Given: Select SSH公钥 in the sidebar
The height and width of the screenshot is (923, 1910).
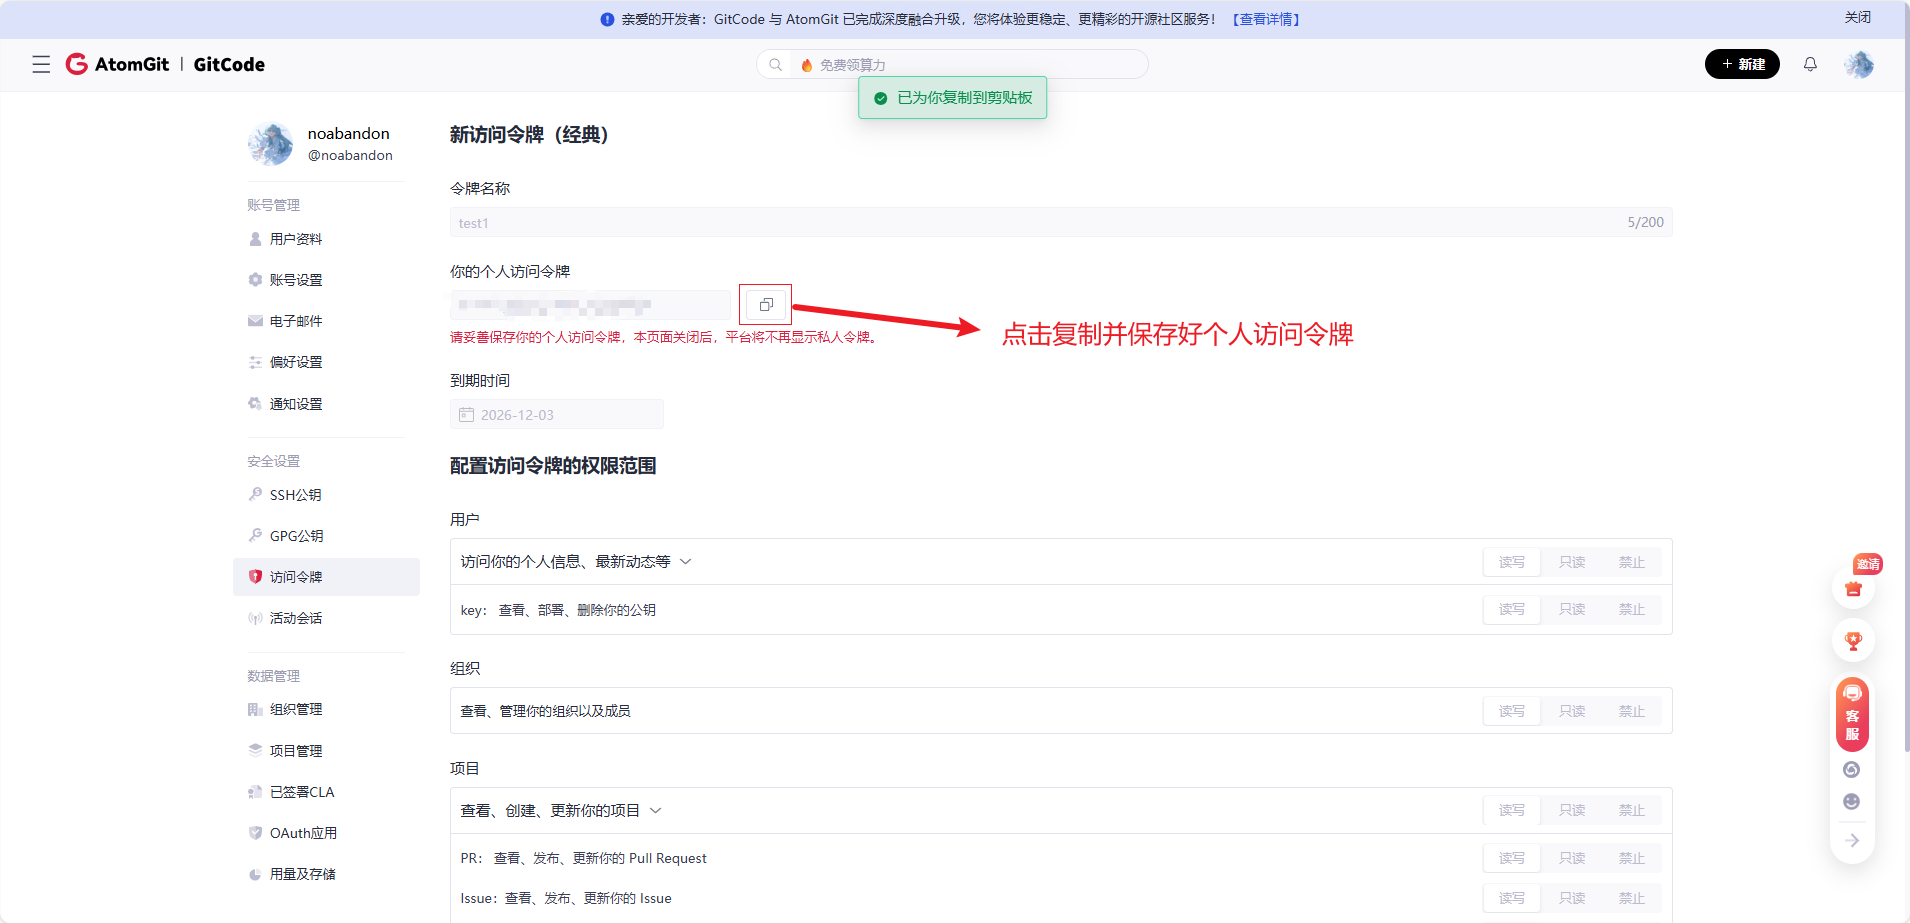Looking at the screenshot, I should [x=294, y=494].
